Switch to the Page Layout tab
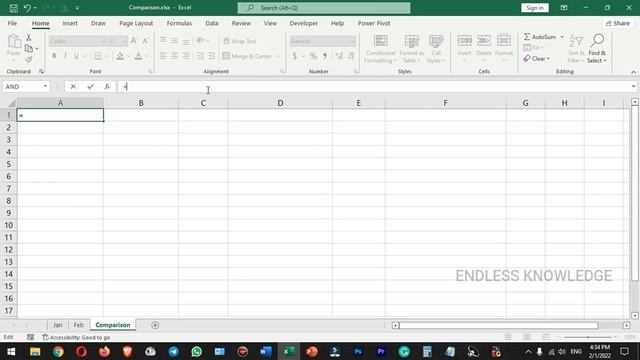This screenshot has width=640, height=360. point(136,23)
